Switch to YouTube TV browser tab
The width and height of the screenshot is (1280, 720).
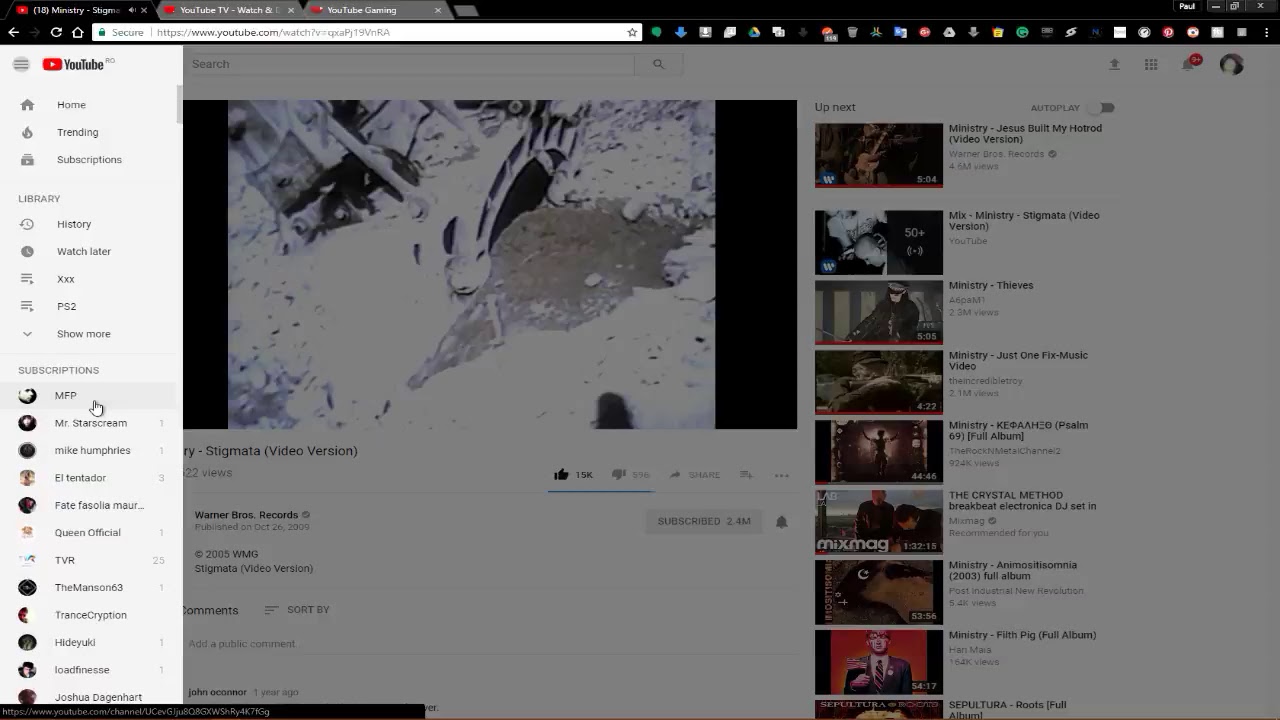coord(228,10)
